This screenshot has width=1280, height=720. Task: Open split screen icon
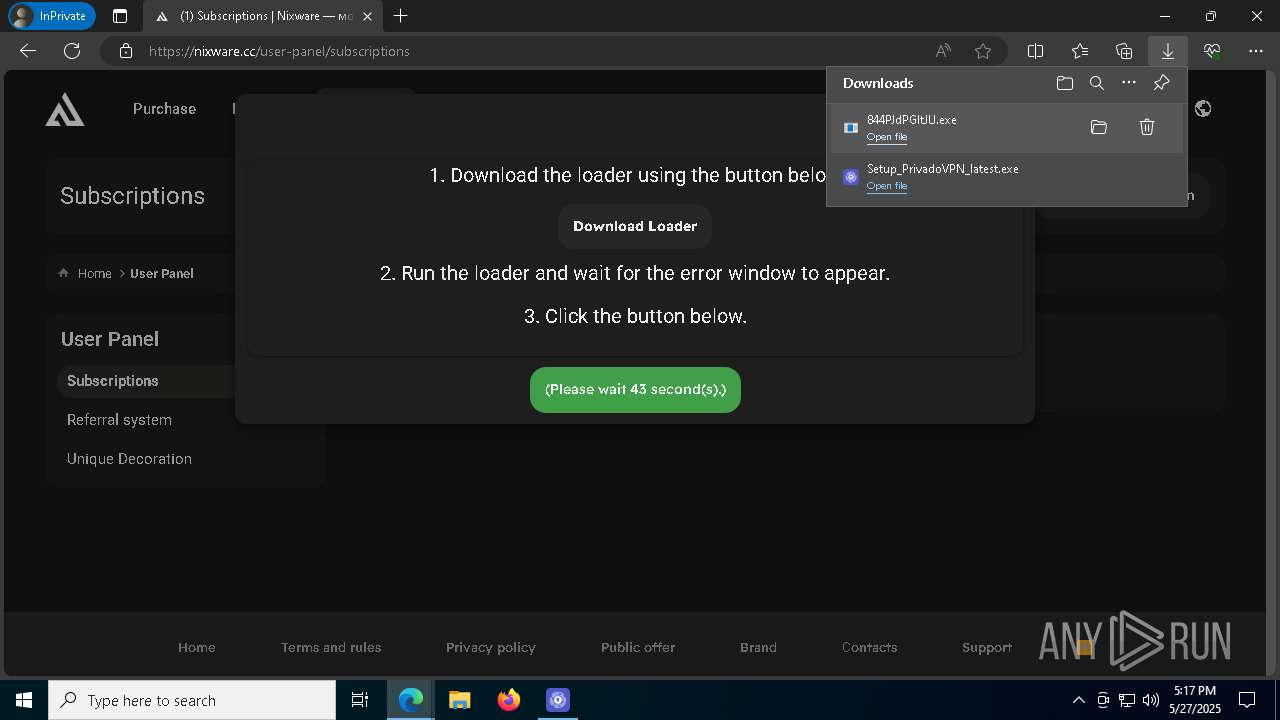point(1036,51)
